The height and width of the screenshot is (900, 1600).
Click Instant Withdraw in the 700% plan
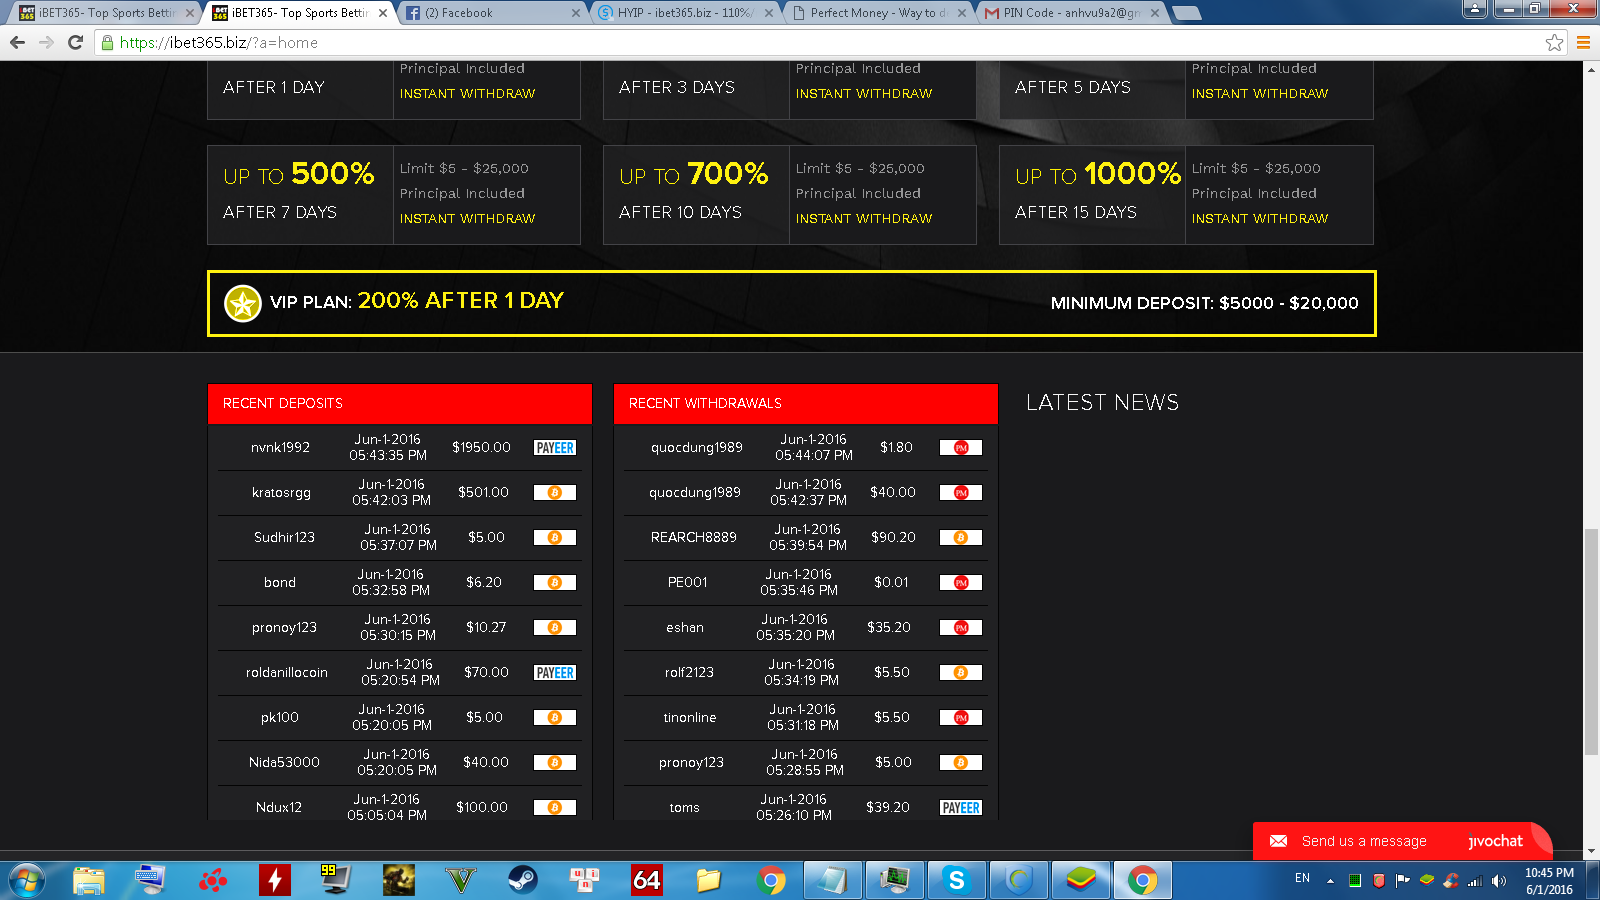pos(864,218)
